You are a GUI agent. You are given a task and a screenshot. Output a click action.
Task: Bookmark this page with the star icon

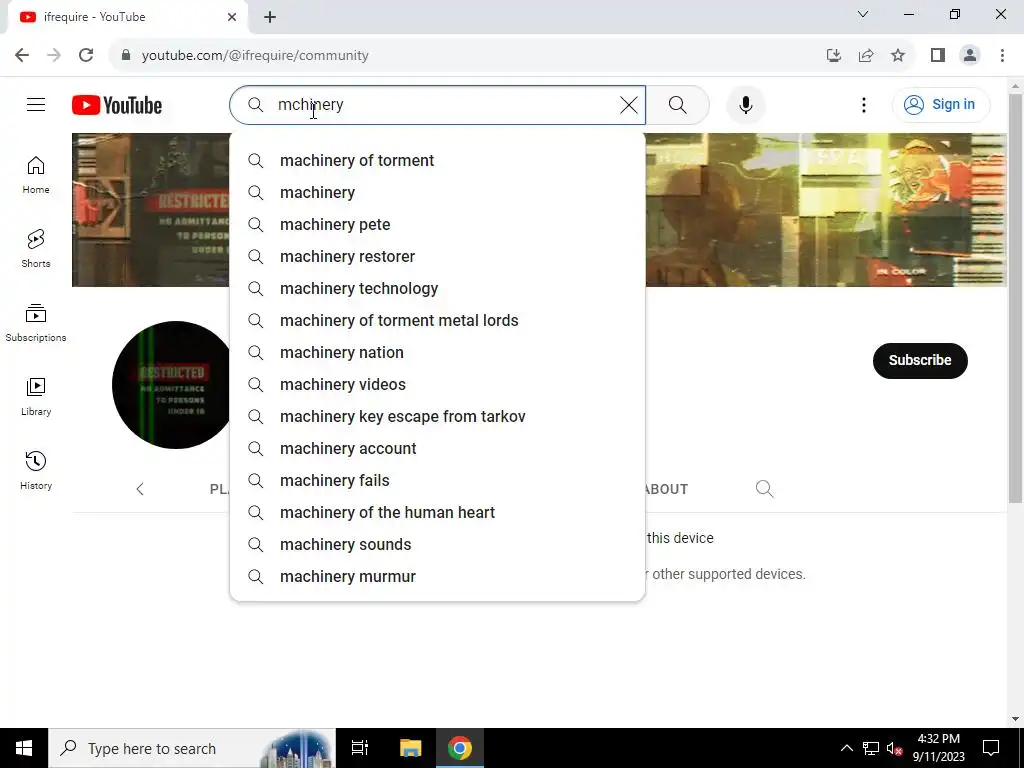coord(898,56)
